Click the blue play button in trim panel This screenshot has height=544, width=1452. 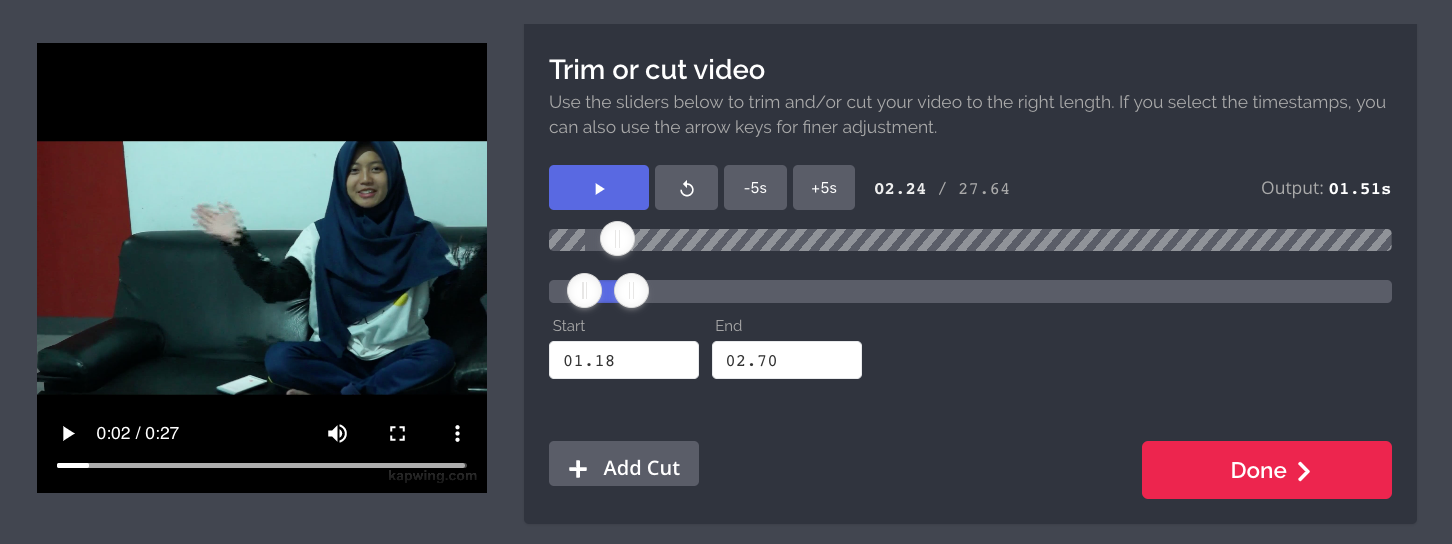coord(599,188)
